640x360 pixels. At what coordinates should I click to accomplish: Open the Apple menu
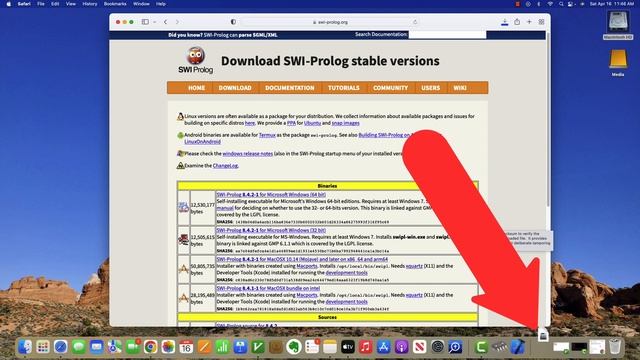(9, 4)
